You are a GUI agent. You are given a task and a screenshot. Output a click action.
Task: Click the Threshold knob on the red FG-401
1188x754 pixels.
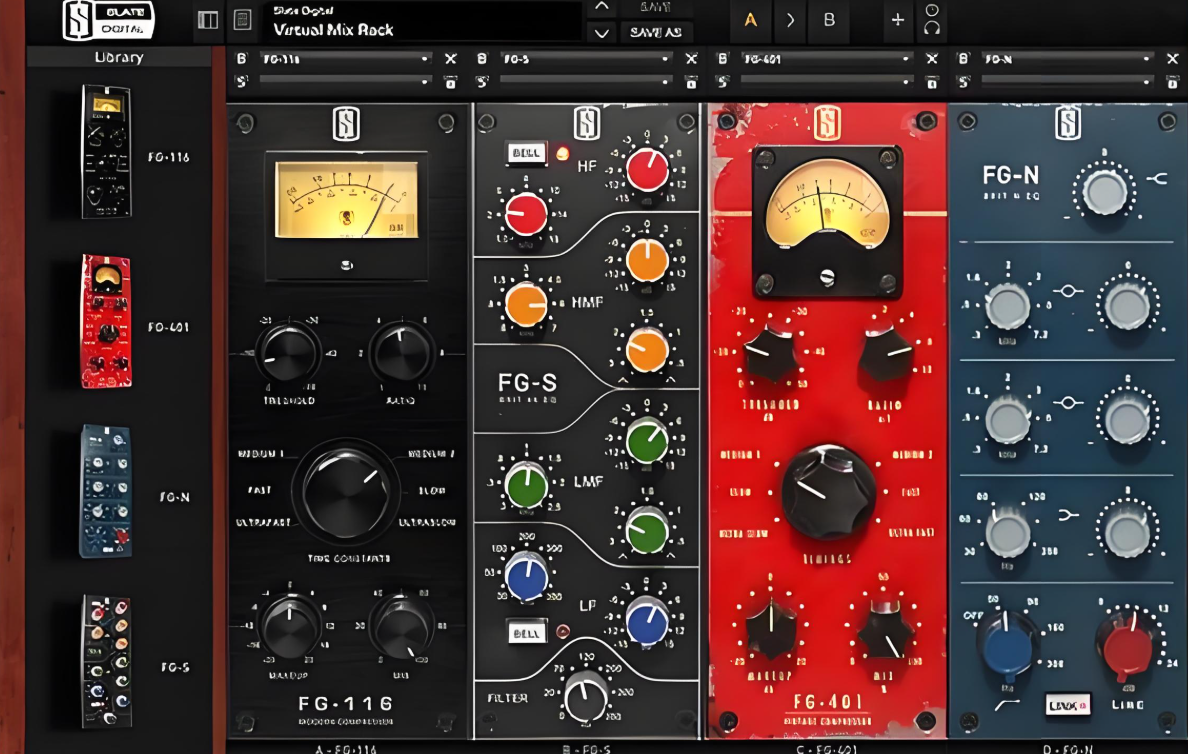pos(770,354)
